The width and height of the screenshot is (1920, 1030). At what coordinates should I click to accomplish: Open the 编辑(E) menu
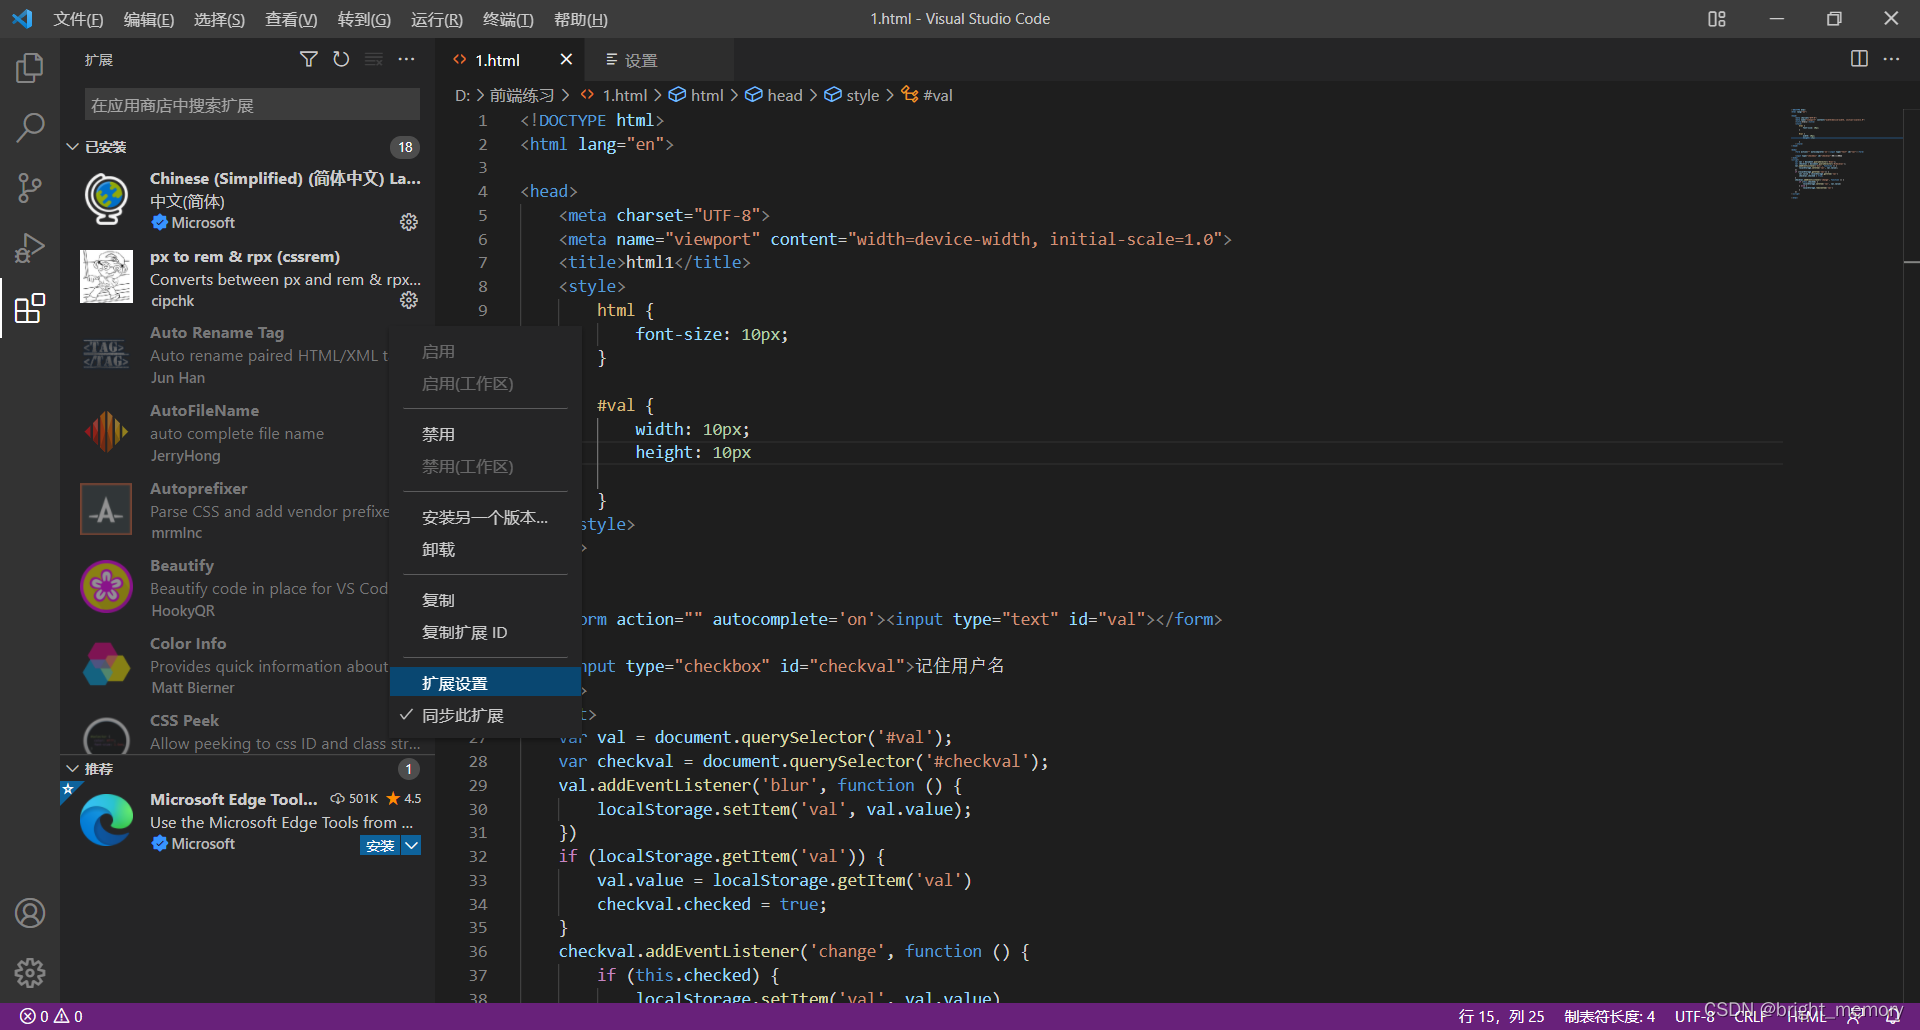click(x=148, y=19)
